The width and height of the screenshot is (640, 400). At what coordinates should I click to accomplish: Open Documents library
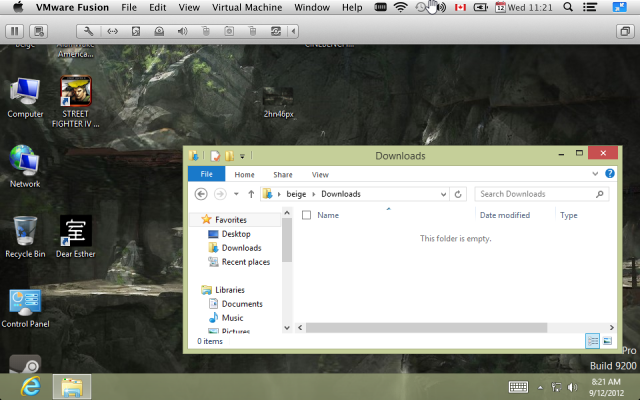click(x=242, y=304)
